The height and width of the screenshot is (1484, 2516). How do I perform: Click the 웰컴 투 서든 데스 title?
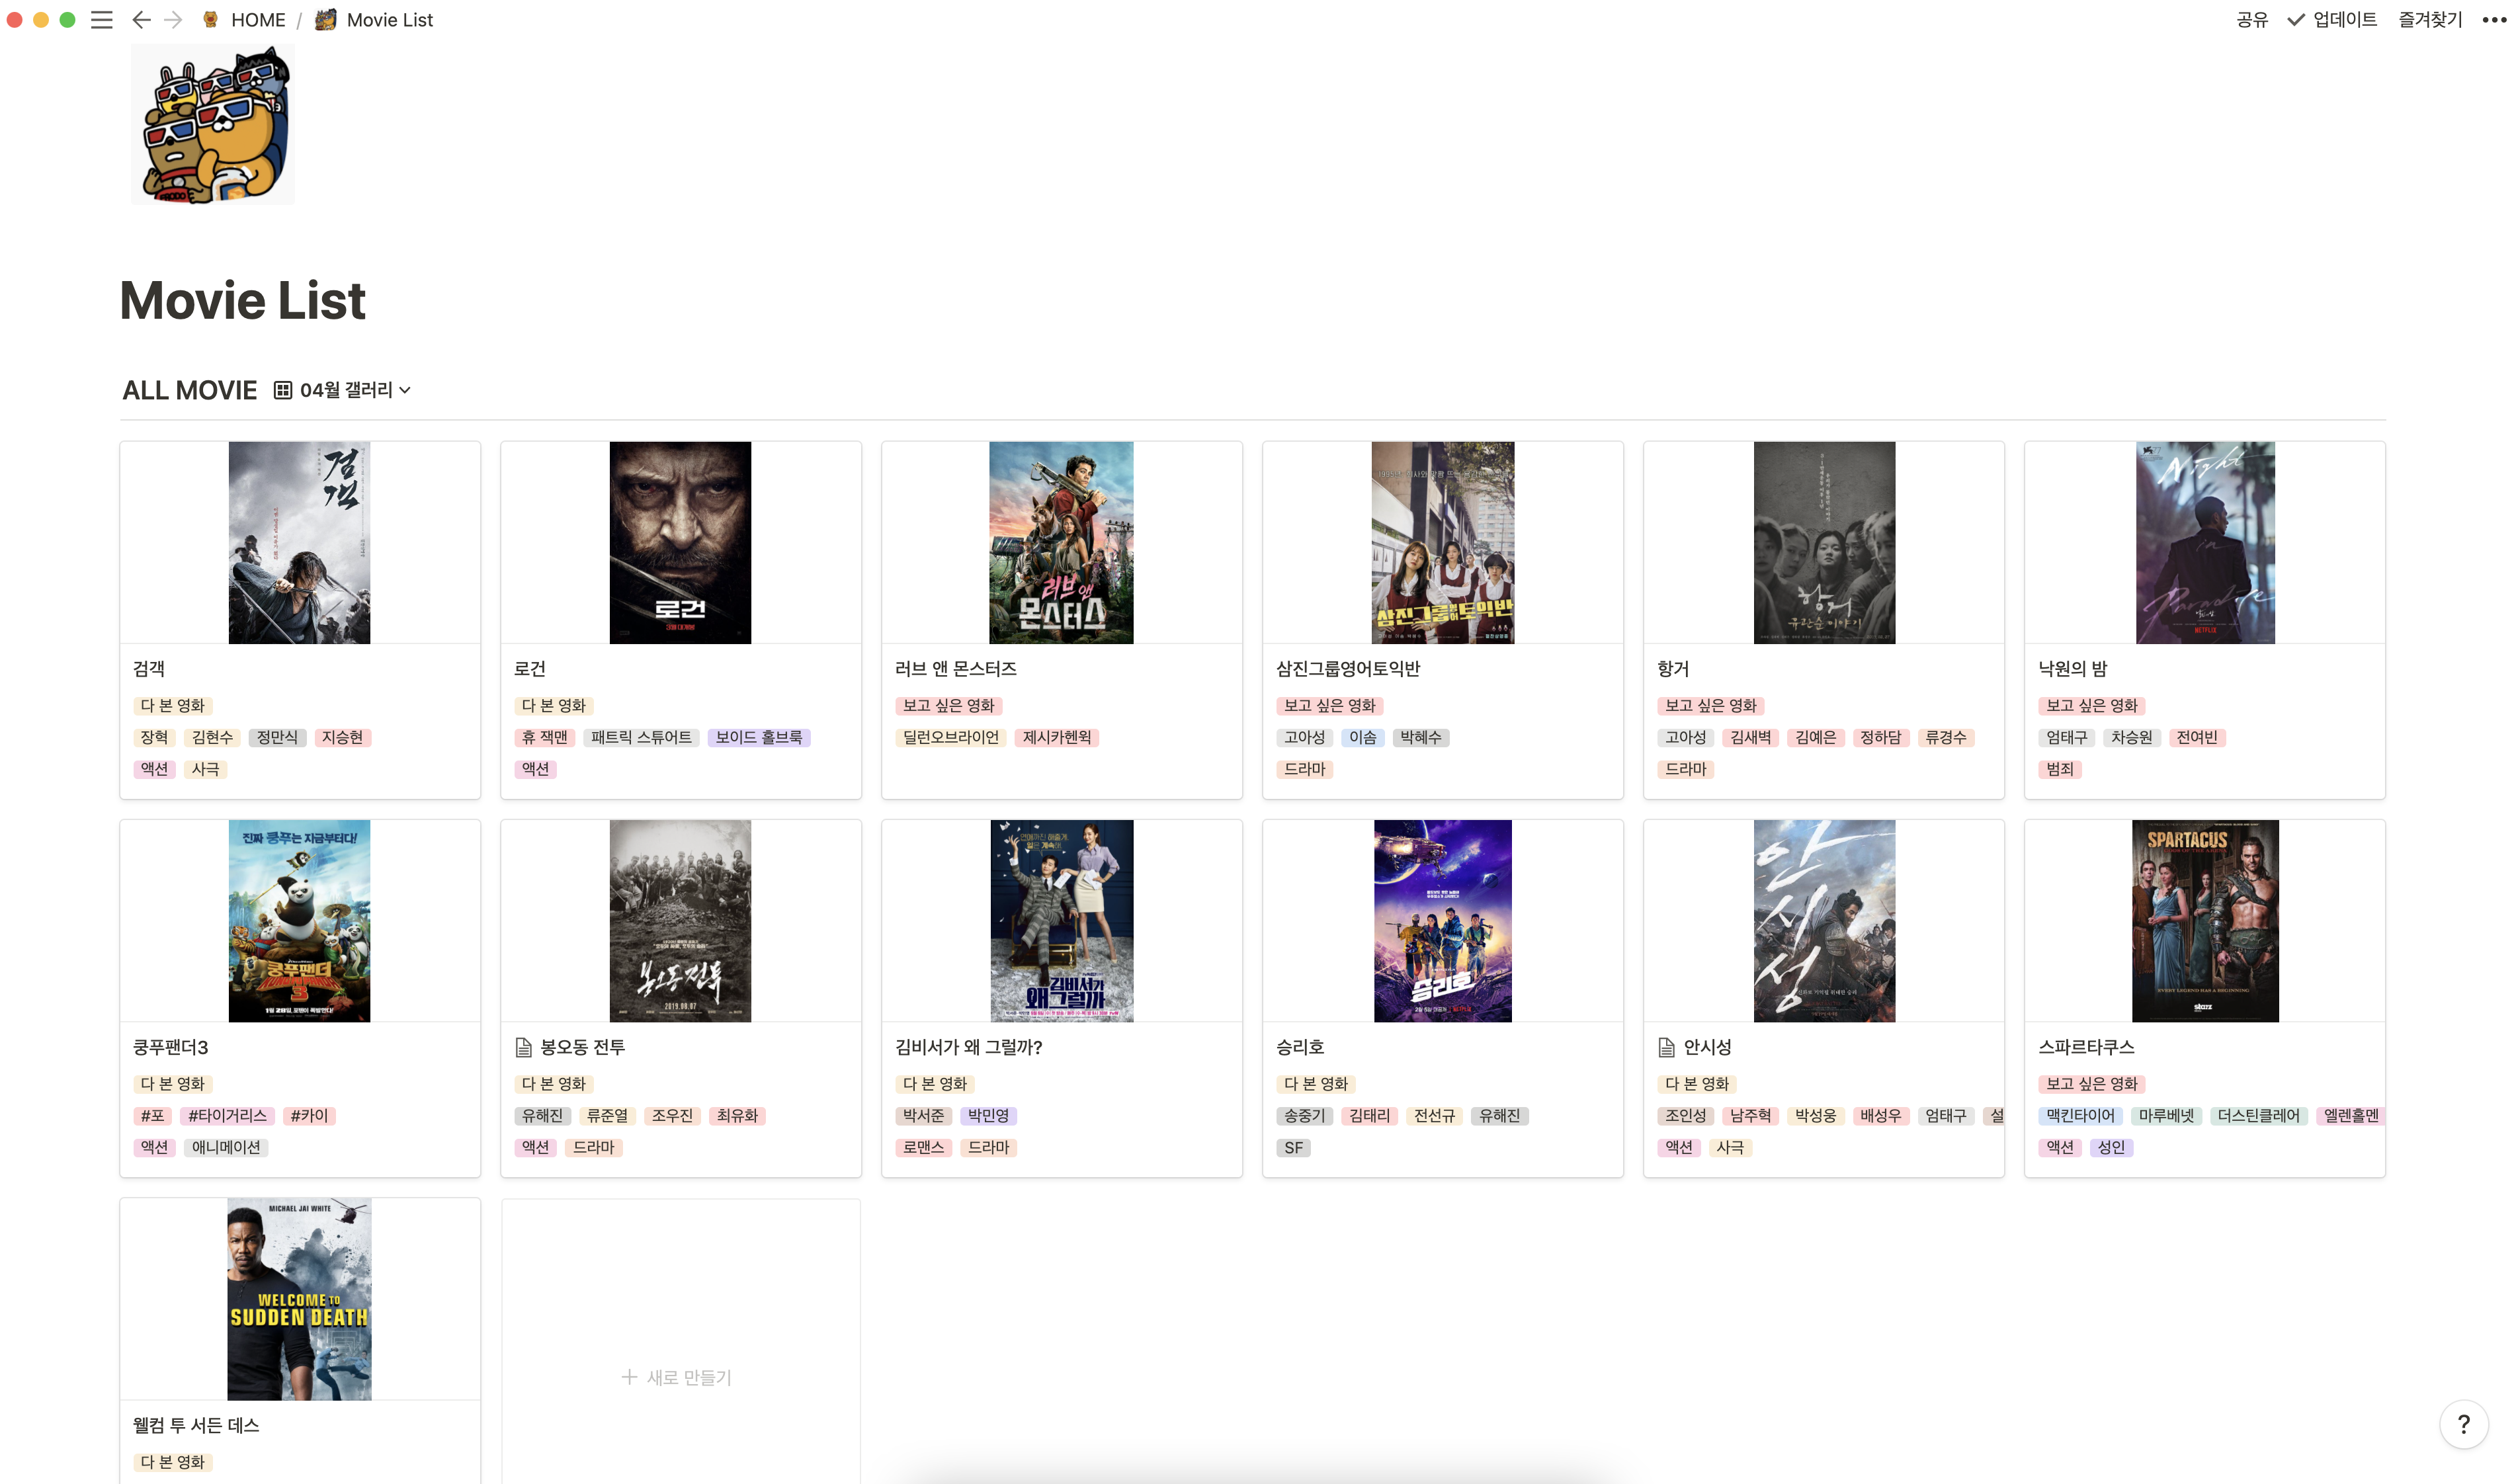tap(196, 1425)
